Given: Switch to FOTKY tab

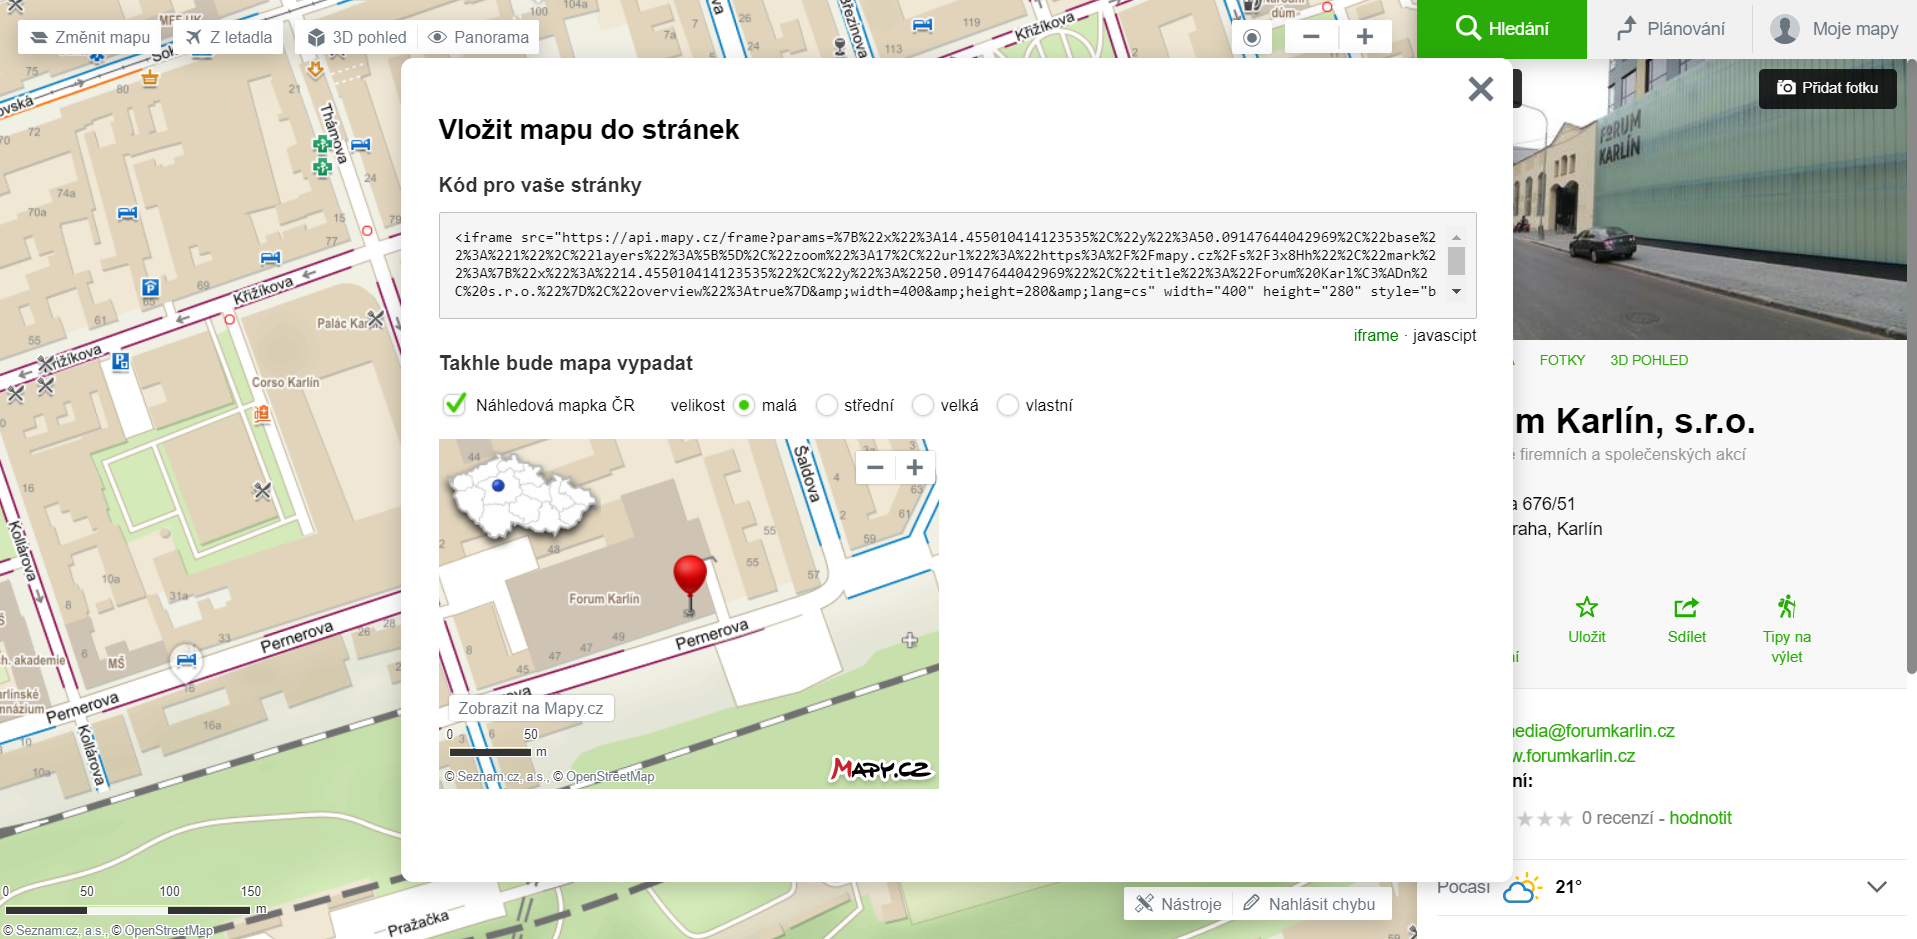Looking at the screenshot, I should (x=1562, y=360).
